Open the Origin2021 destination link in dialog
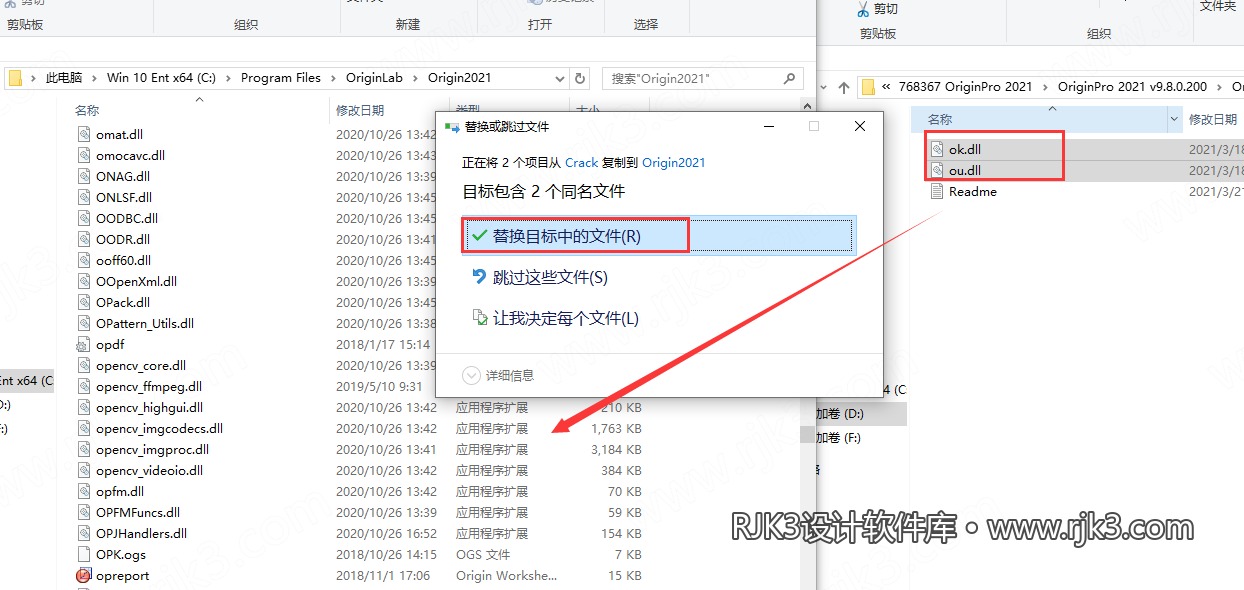This screenshot has height=590, width=1244. (x=673, y=162)
